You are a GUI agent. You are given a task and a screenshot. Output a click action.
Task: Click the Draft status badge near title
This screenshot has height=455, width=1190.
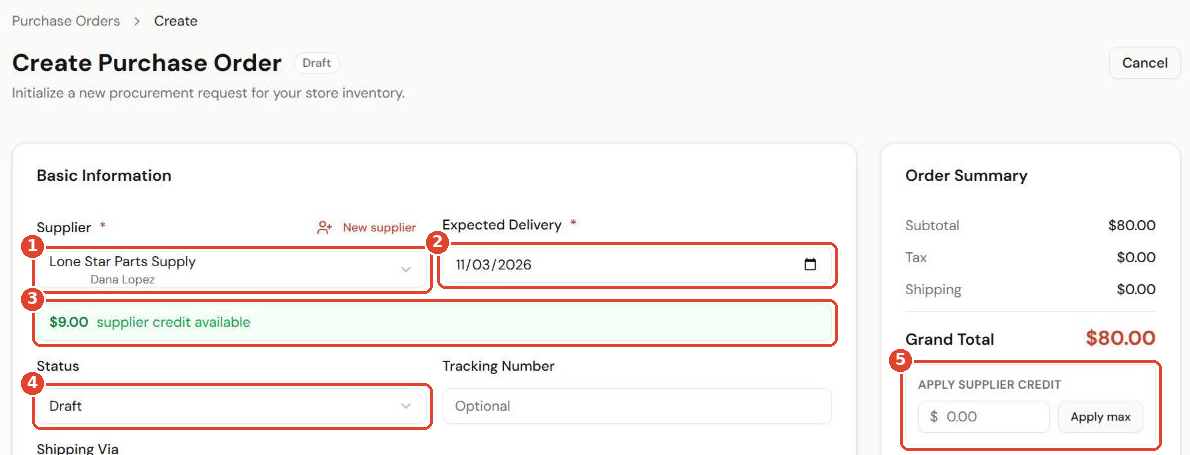(x=316, y=63)
